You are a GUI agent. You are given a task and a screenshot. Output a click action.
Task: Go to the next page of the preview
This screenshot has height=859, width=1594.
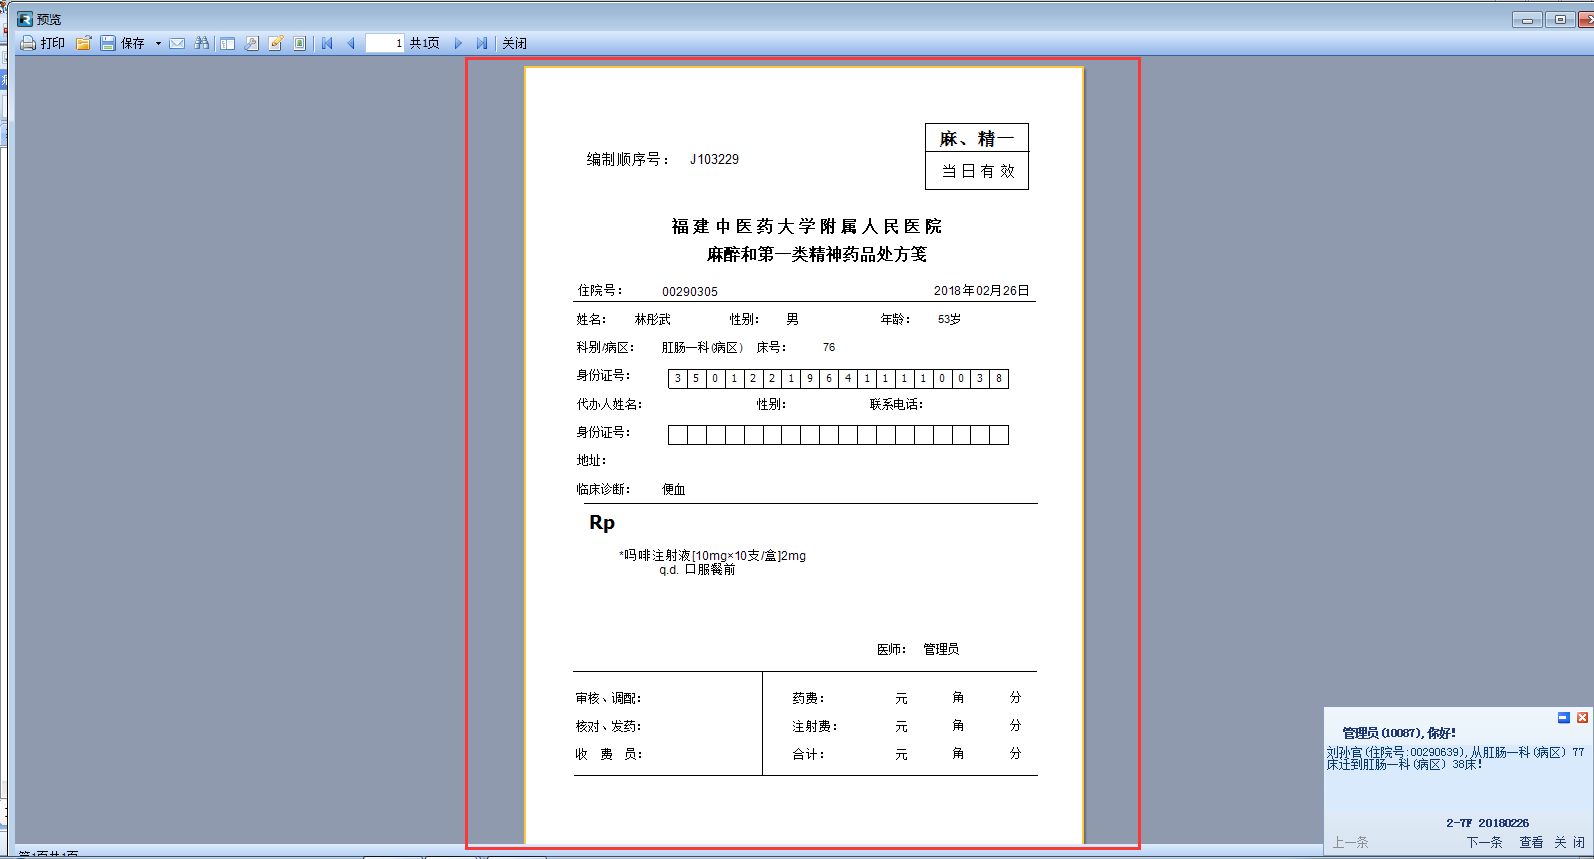click(458, 43)
